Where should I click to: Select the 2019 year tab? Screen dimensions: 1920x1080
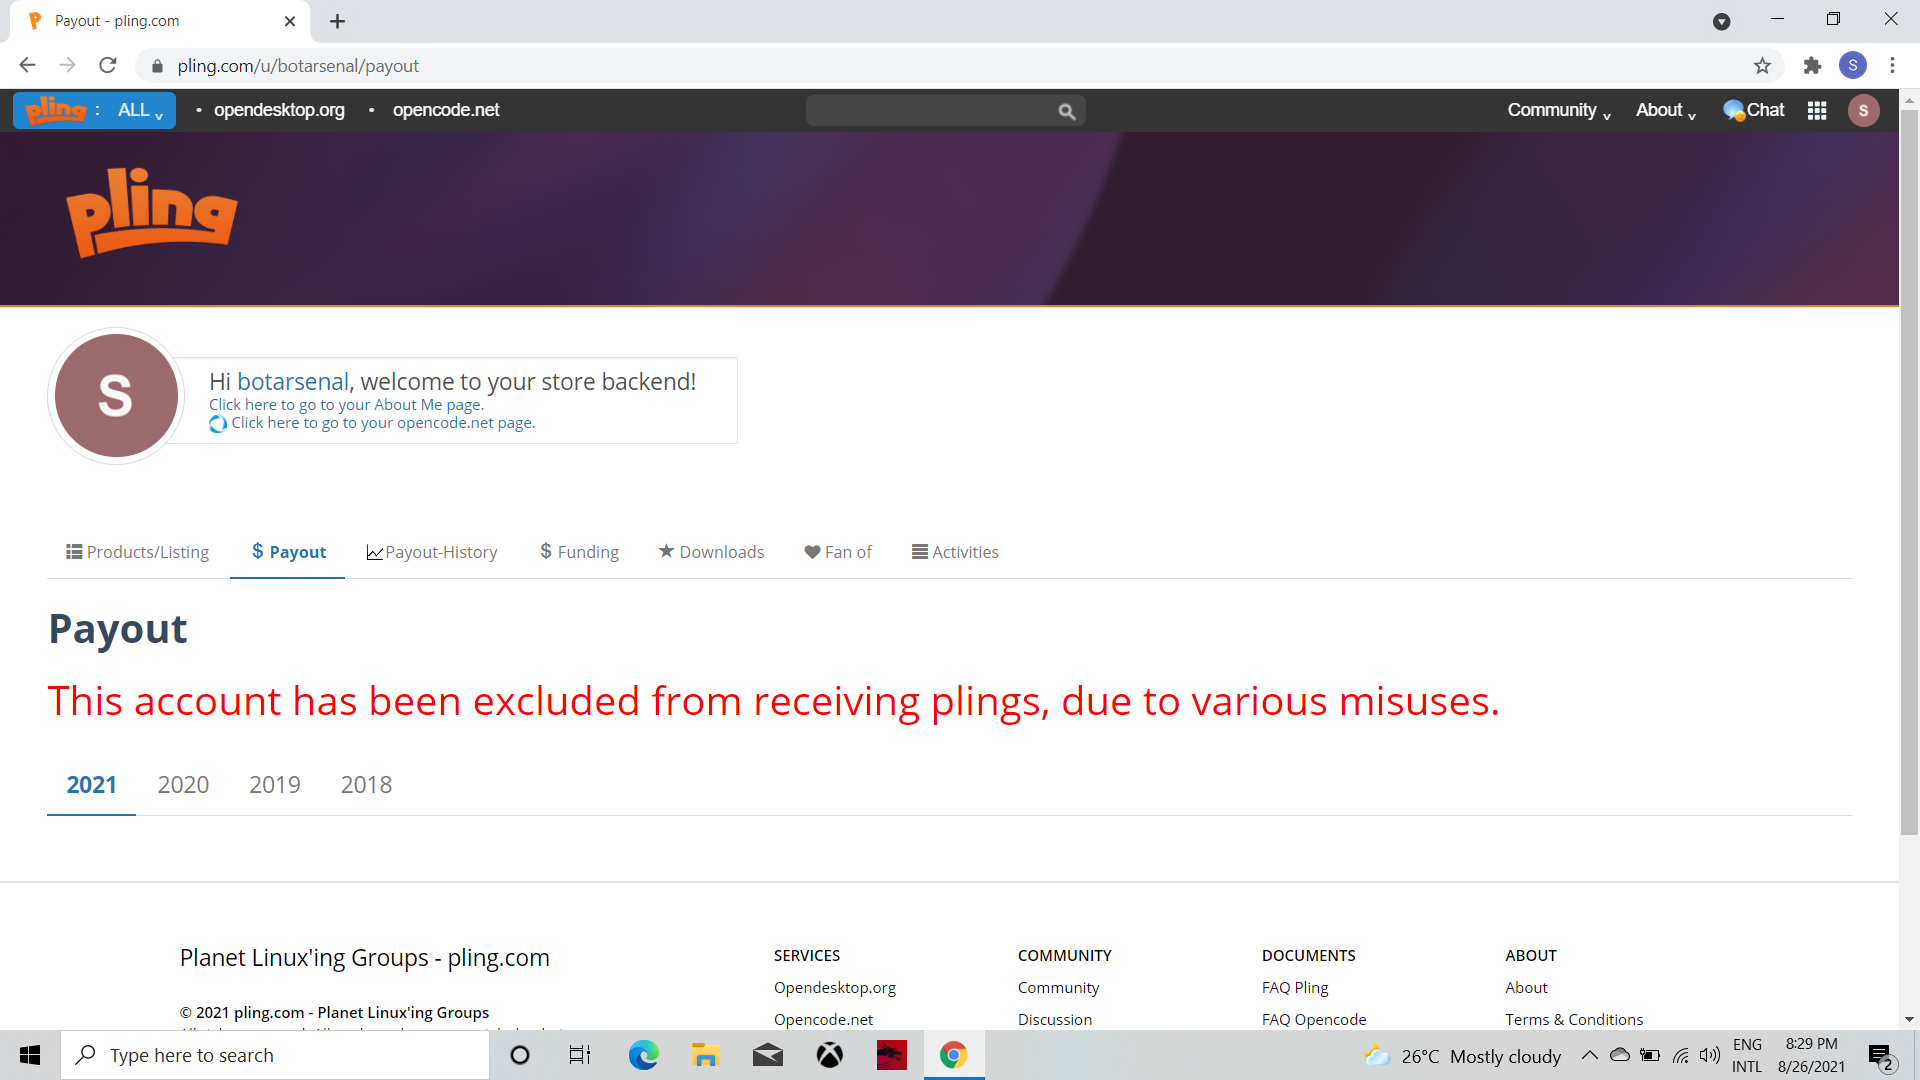pos(275,785)
